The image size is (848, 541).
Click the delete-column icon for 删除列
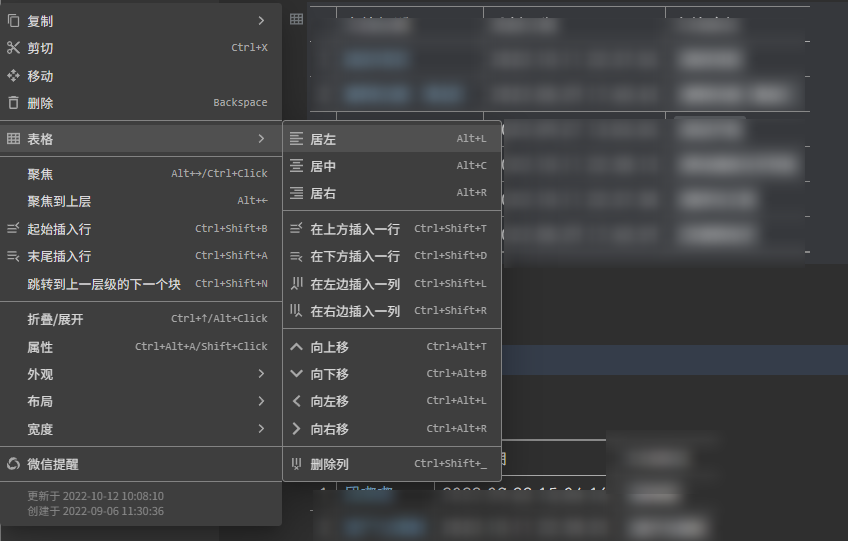(x=296, y=464)
